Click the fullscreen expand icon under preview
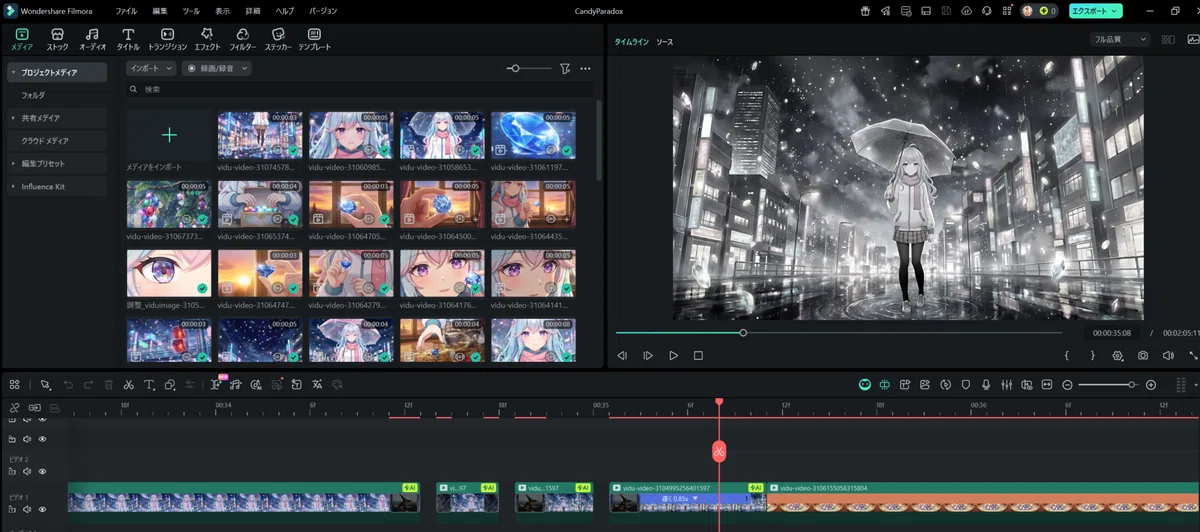Viewport: 1200px width, 532px height. 1193,355
